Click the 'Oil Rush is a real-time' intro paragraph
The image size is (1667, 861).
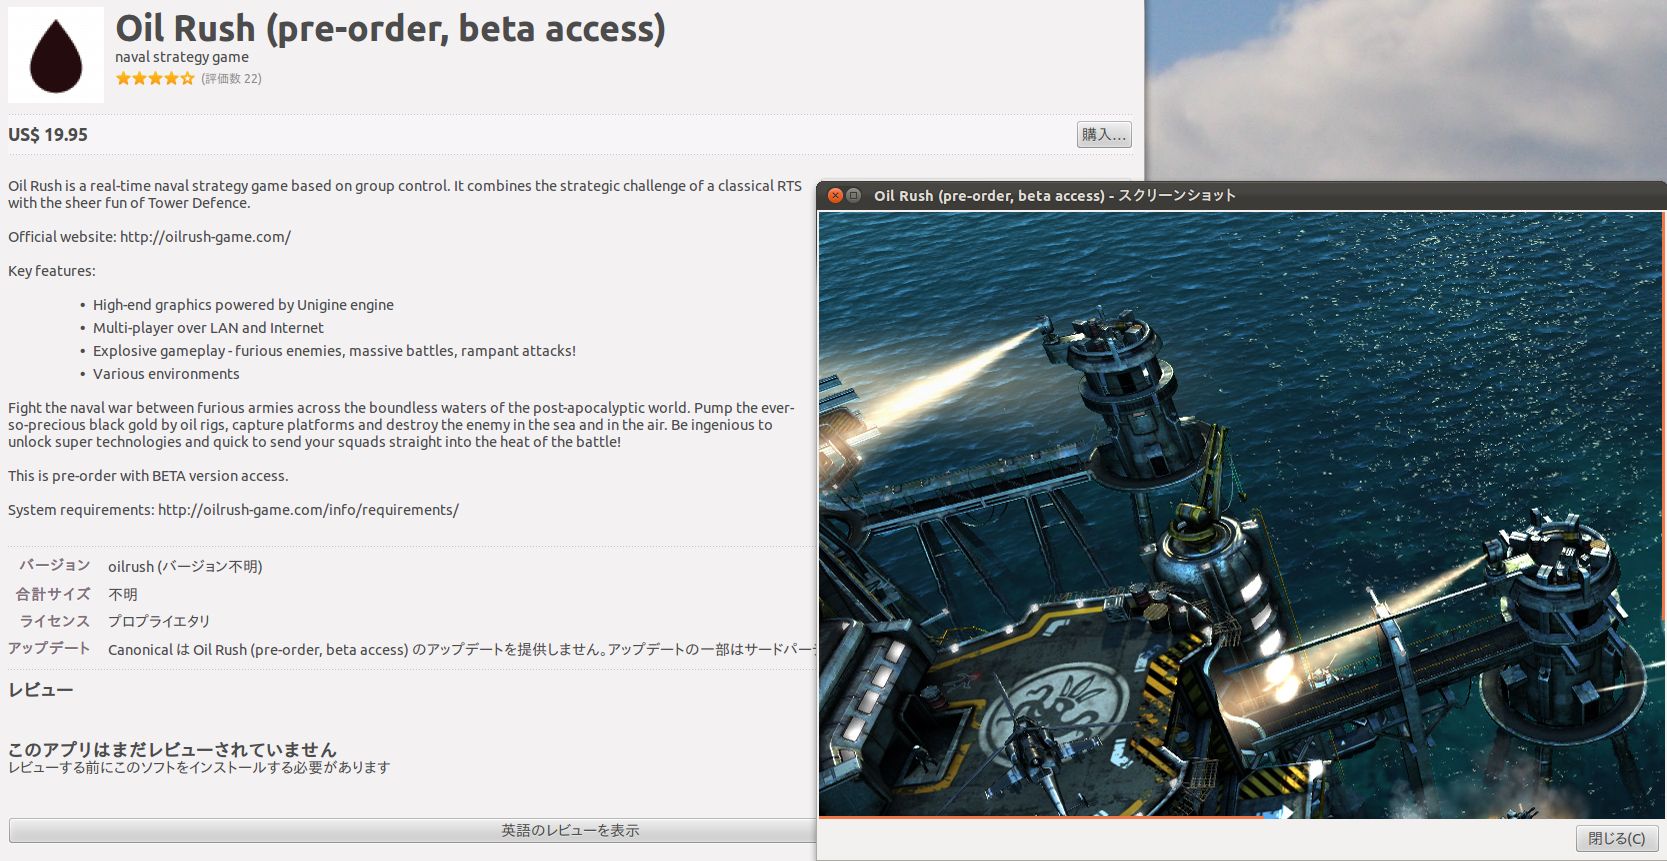[405, 194]
